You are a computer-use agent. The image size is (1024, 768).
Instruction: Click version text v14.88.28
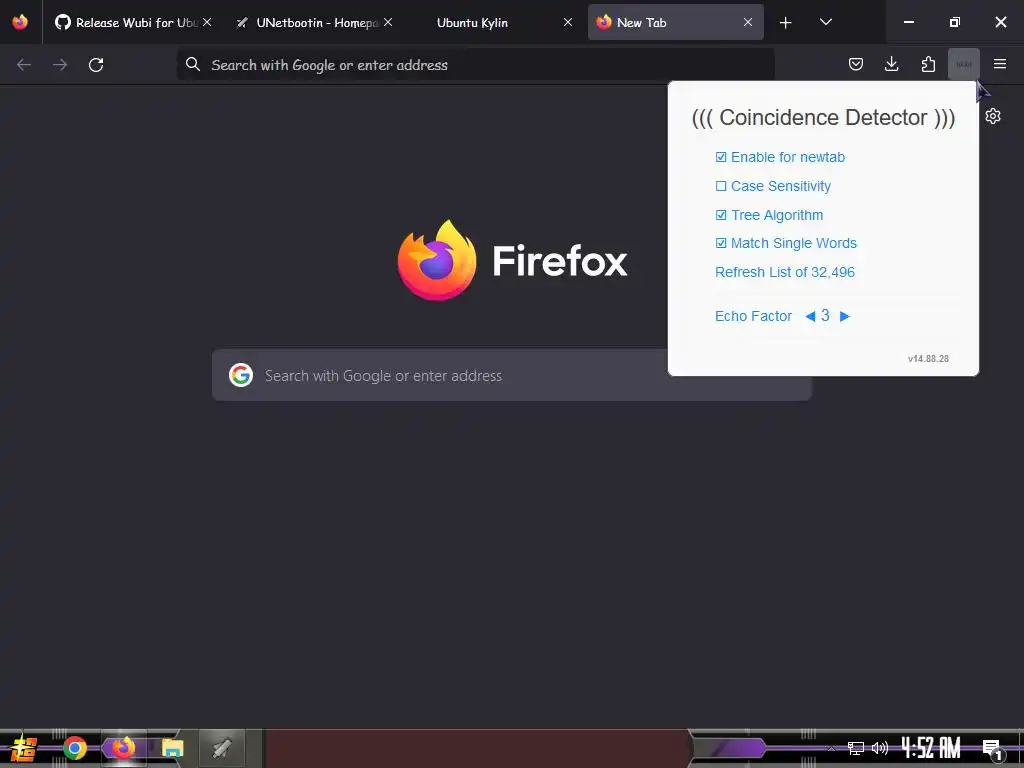click(928, 359)
